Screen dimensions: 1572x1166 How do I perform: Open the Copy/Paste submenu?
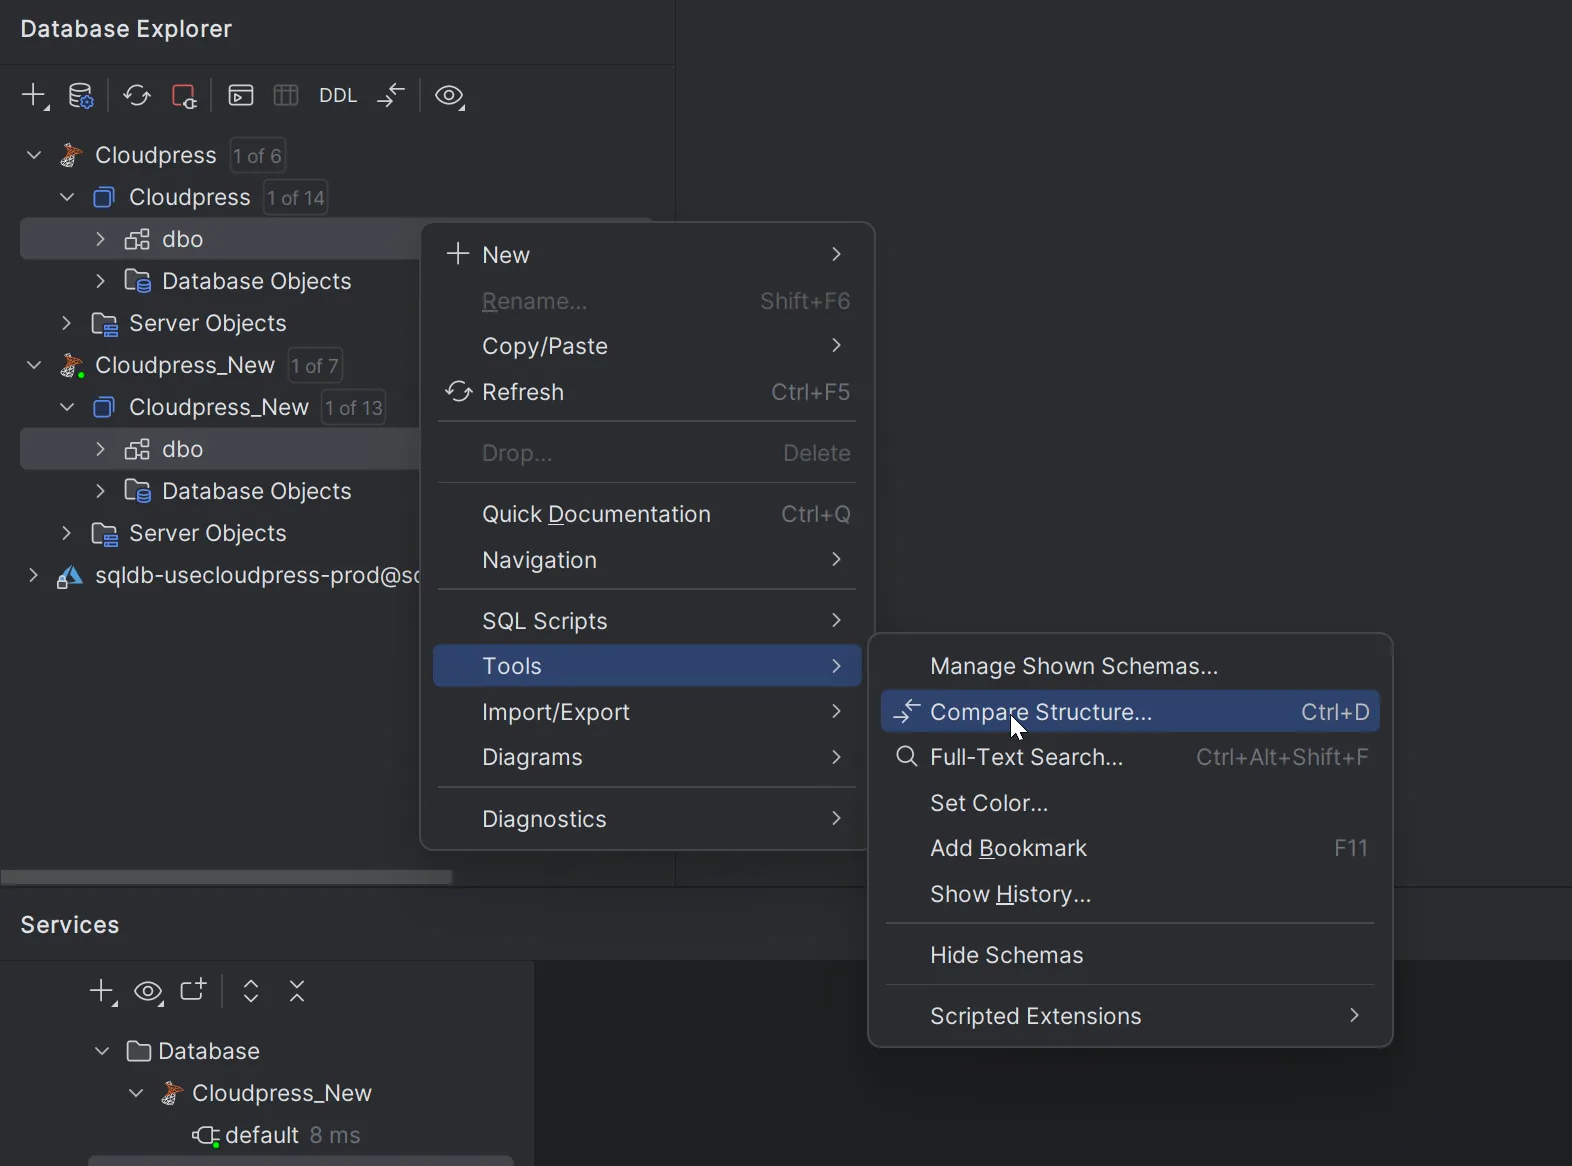(x=647, y=346)
